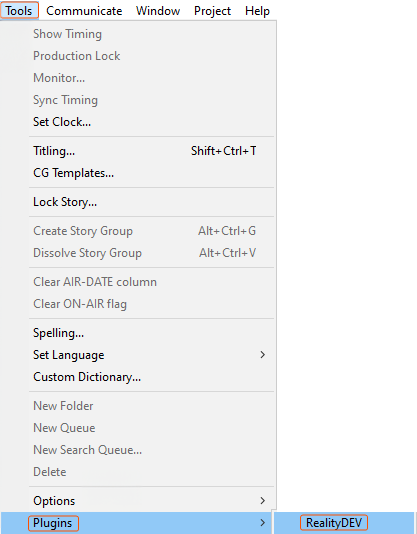Expand the Plugins submenu
This screenshot has width=417, height=534.
point(136,523)
